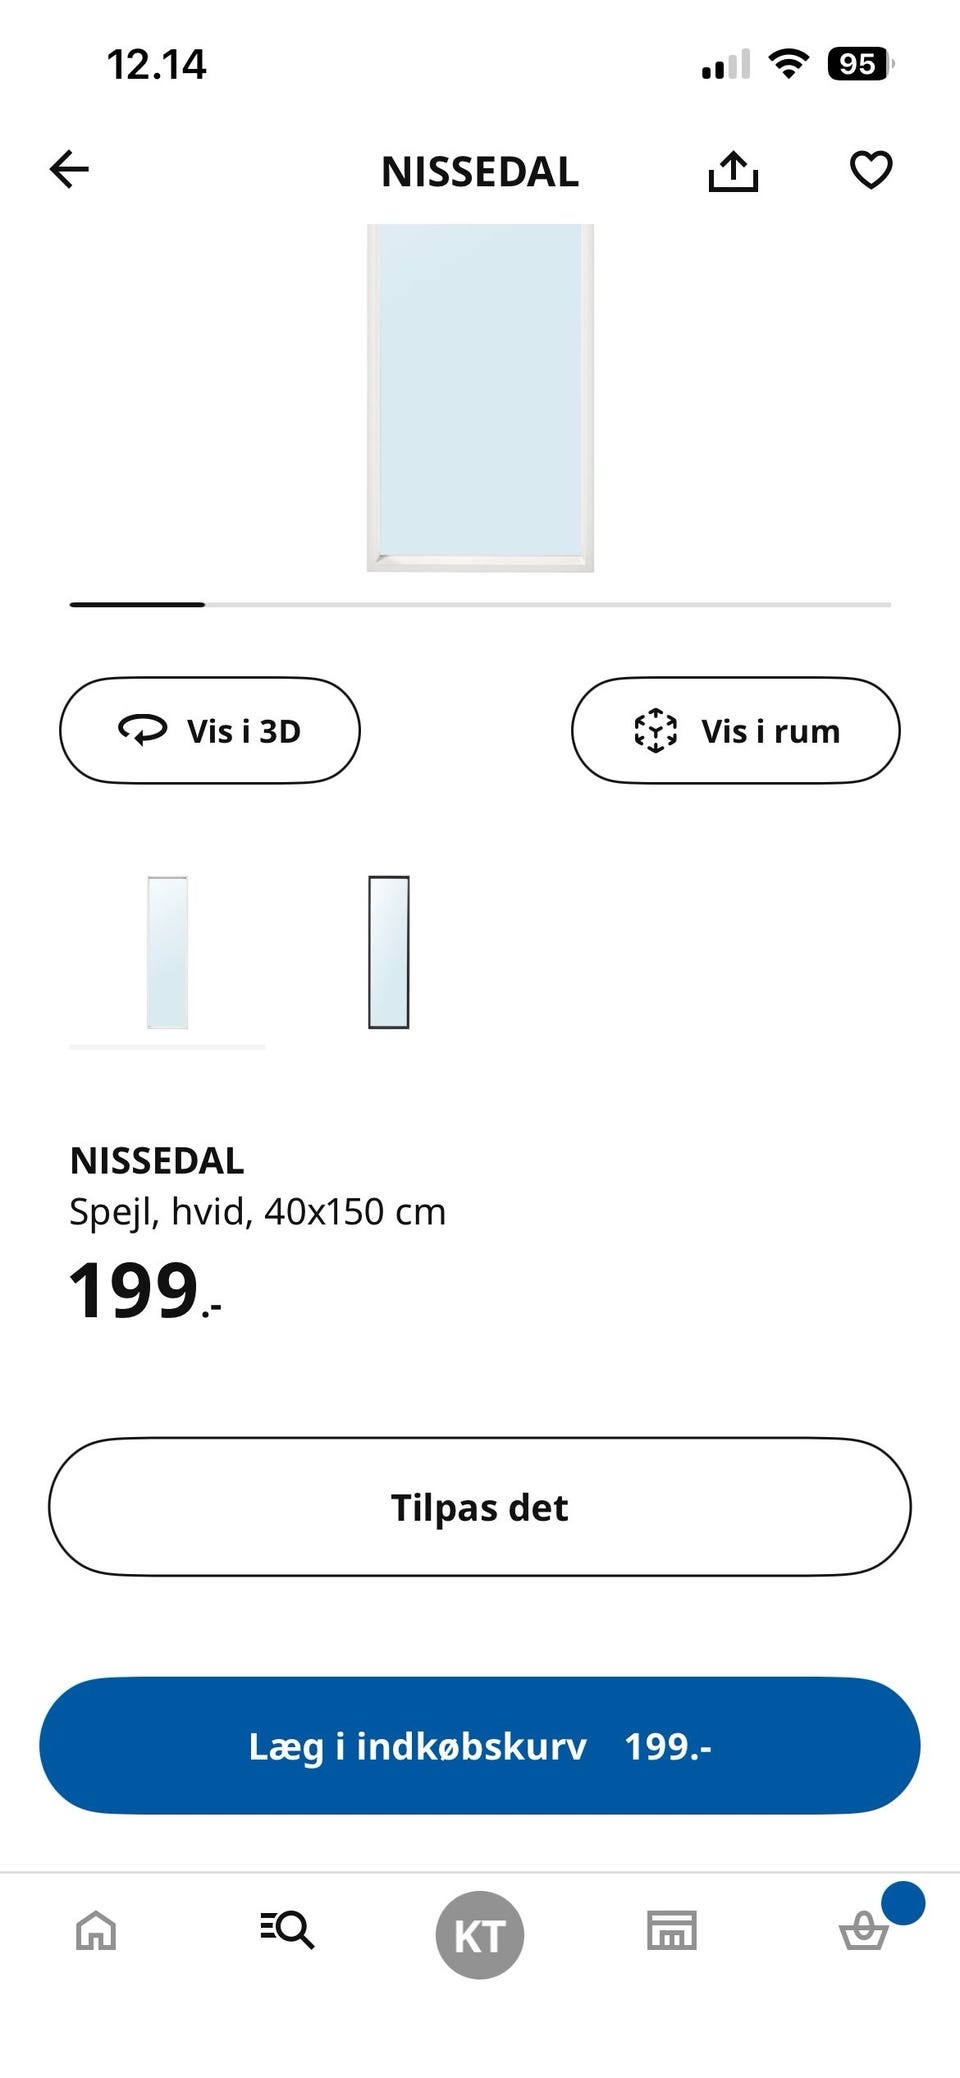Tap the large product price below the description
Image resolution: width=960 pixels, height=2078 pixels.
pos(144,1291)
